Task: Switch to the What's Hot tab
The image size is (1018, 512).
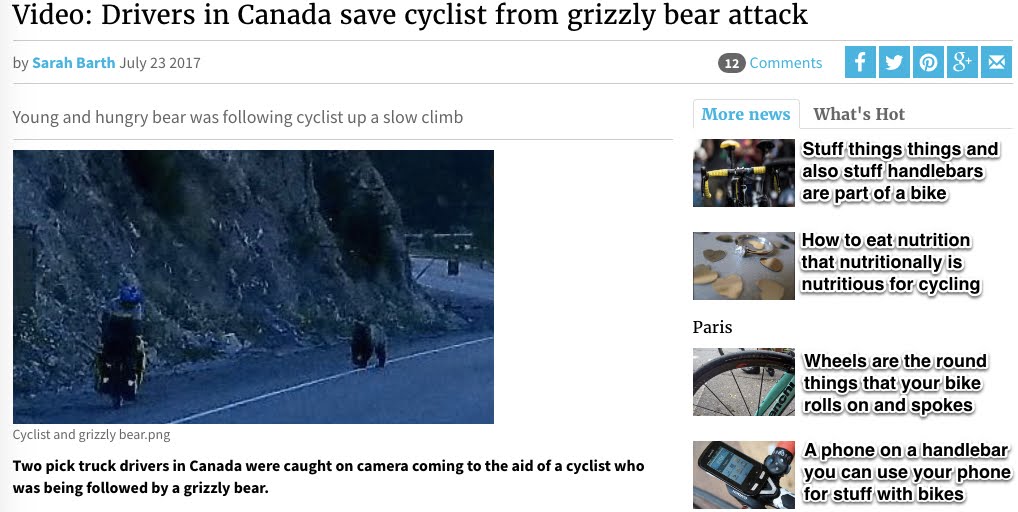Action: click(859, 114)
